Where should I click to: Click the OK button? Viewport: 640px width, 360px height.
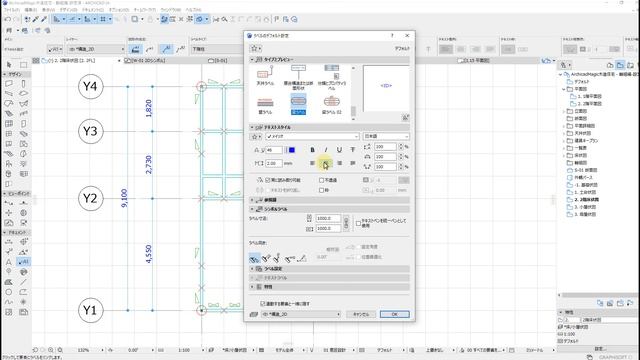click(395, 314)
